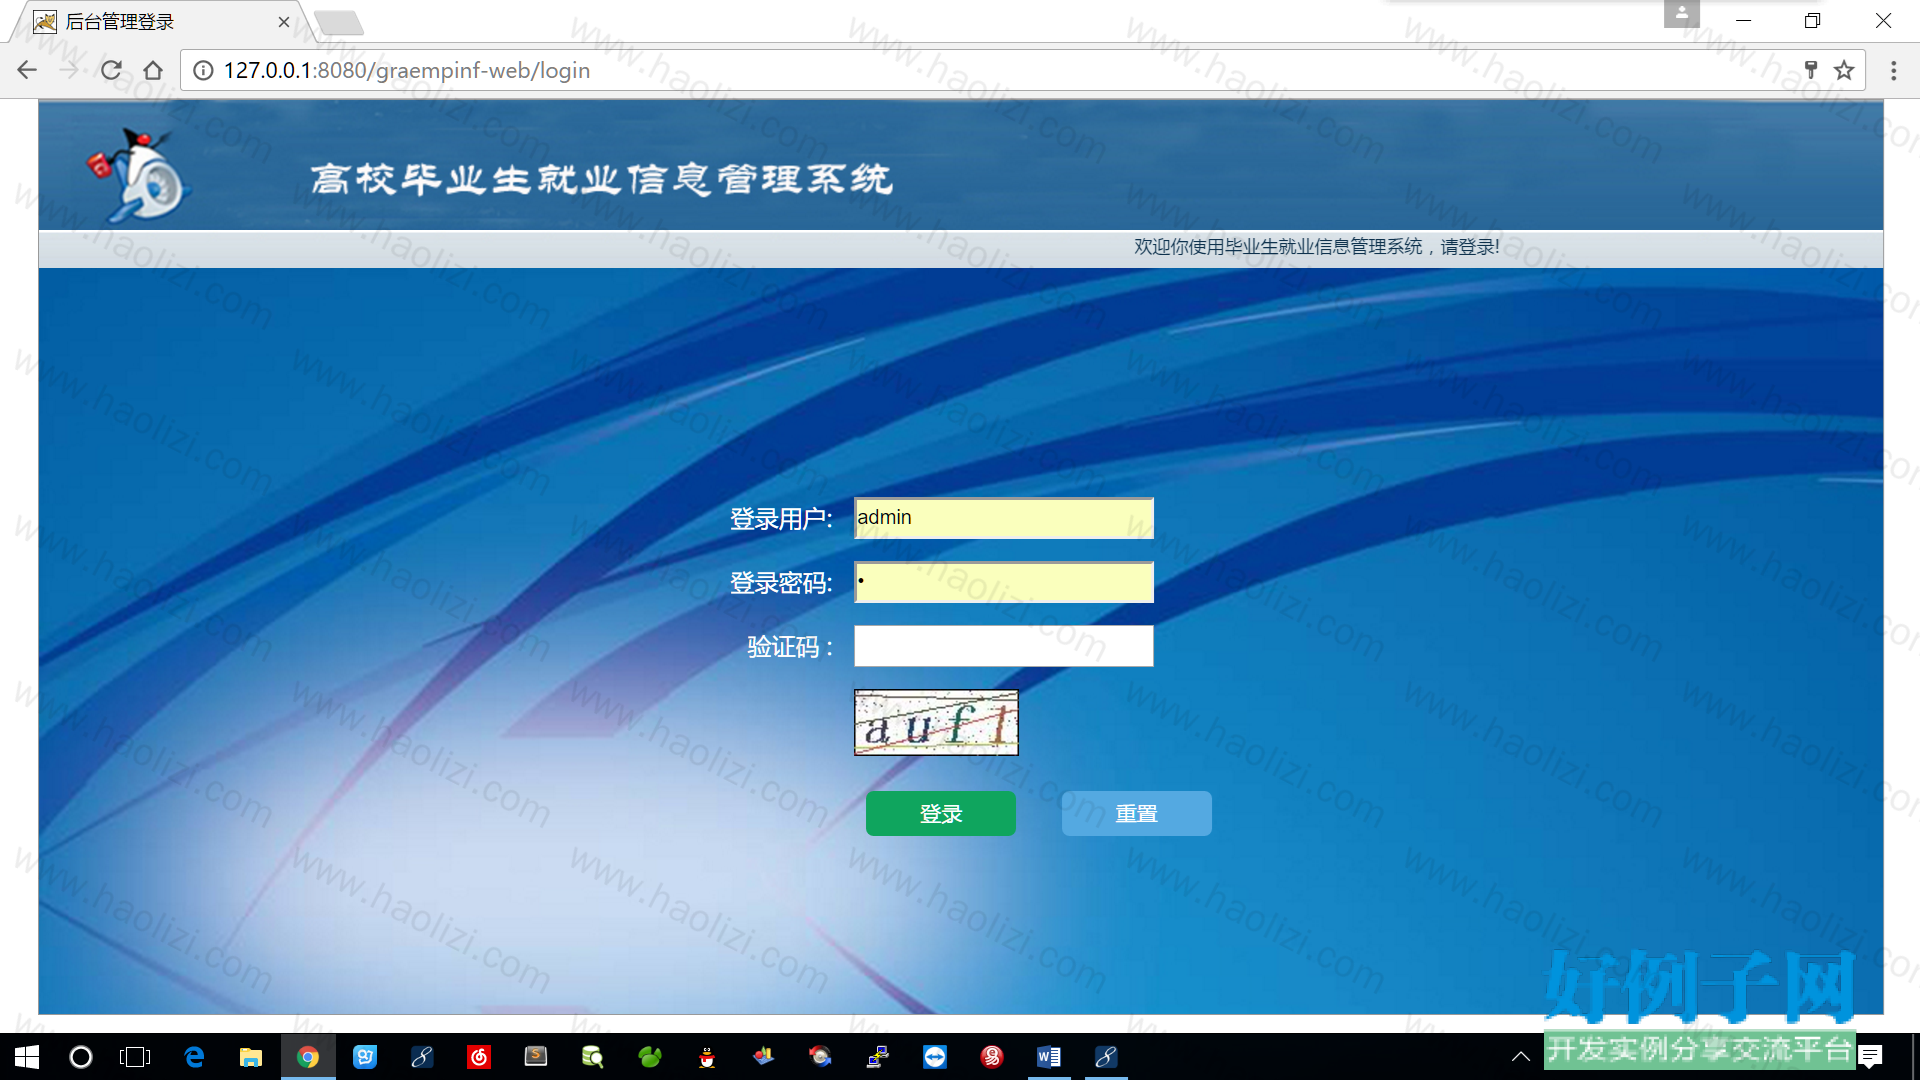Open File Explorer from taskbar

(251, 1057)
